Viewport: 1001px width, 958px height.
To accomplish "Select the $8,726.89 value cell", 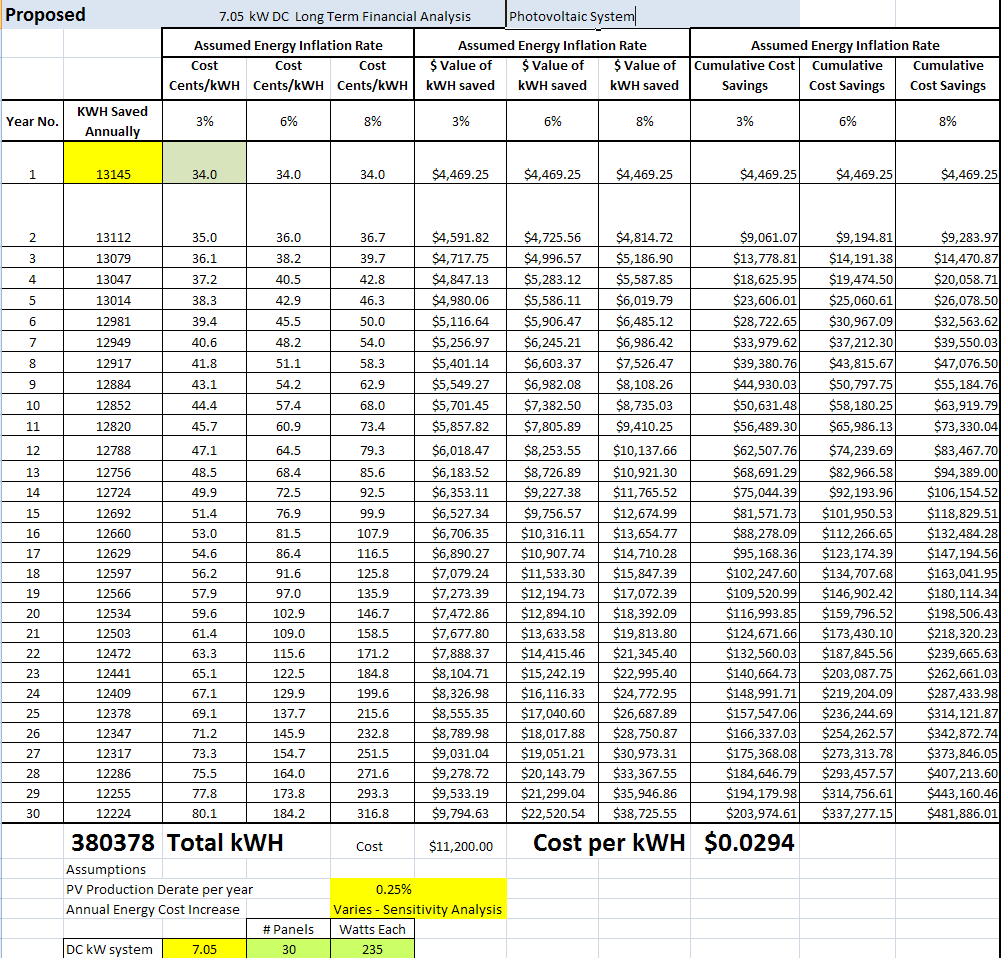I will pyautogui.click(x=552, y=472).
